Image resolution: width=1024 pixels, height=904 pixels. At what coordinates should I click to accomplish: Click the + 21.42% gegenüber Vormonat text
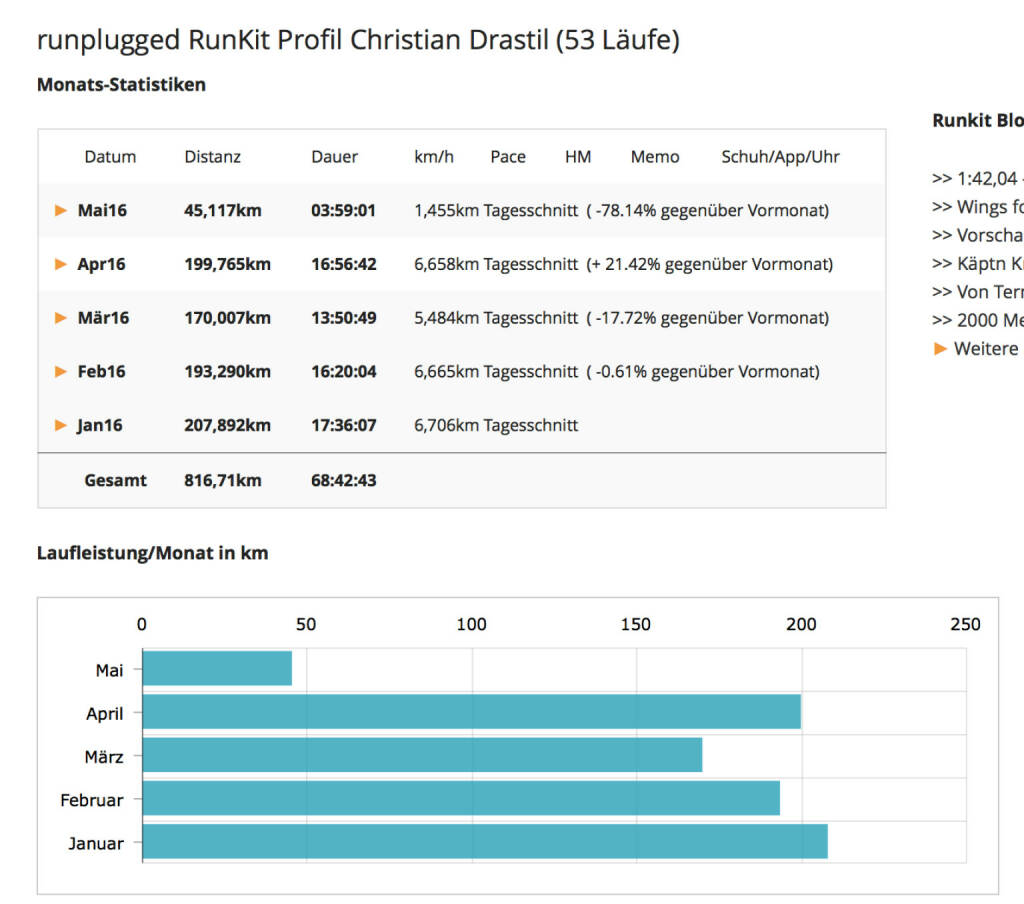(x=710, y=264)
